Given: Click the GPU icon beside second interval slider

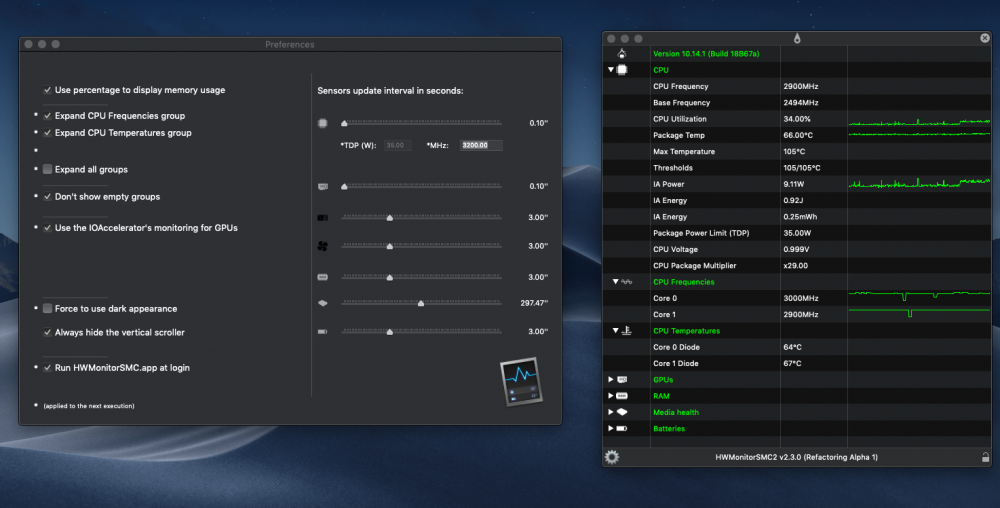Looking at the screenshot, I should click(x=323, y=187).
